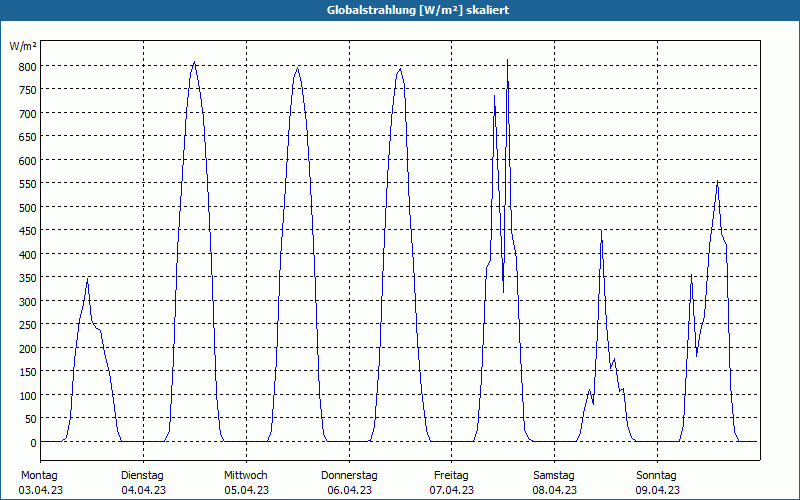Click the 'Donnerstag' day label
This screenshot has width=800, height=500.
349,475
